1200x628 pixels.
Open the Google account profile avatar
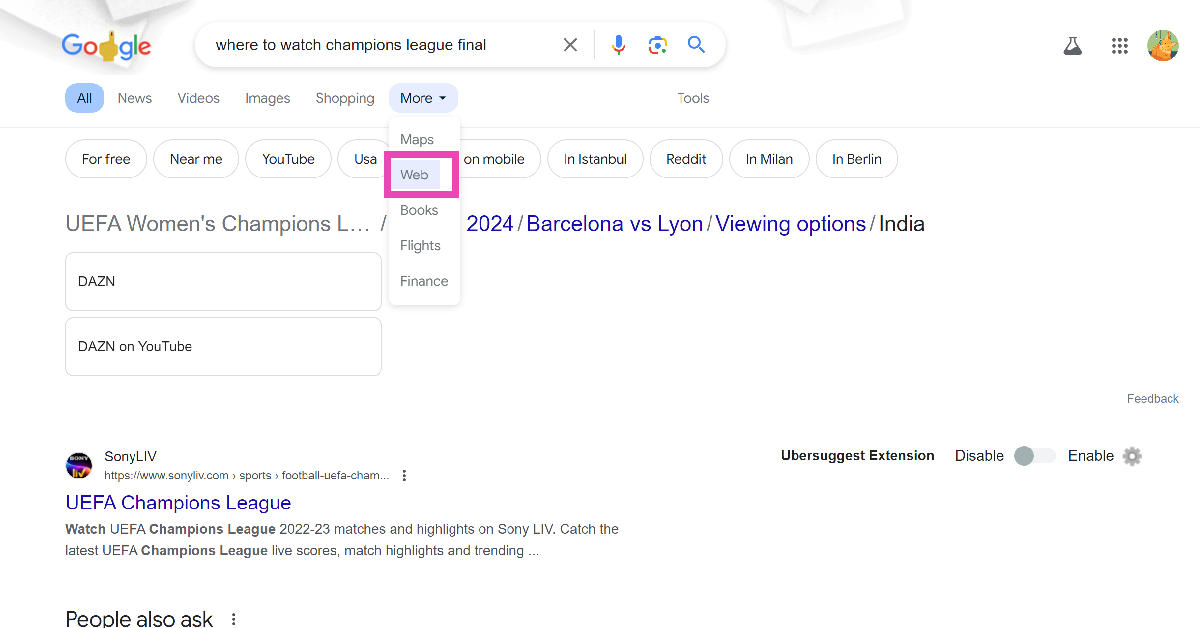pos(1162,46)
